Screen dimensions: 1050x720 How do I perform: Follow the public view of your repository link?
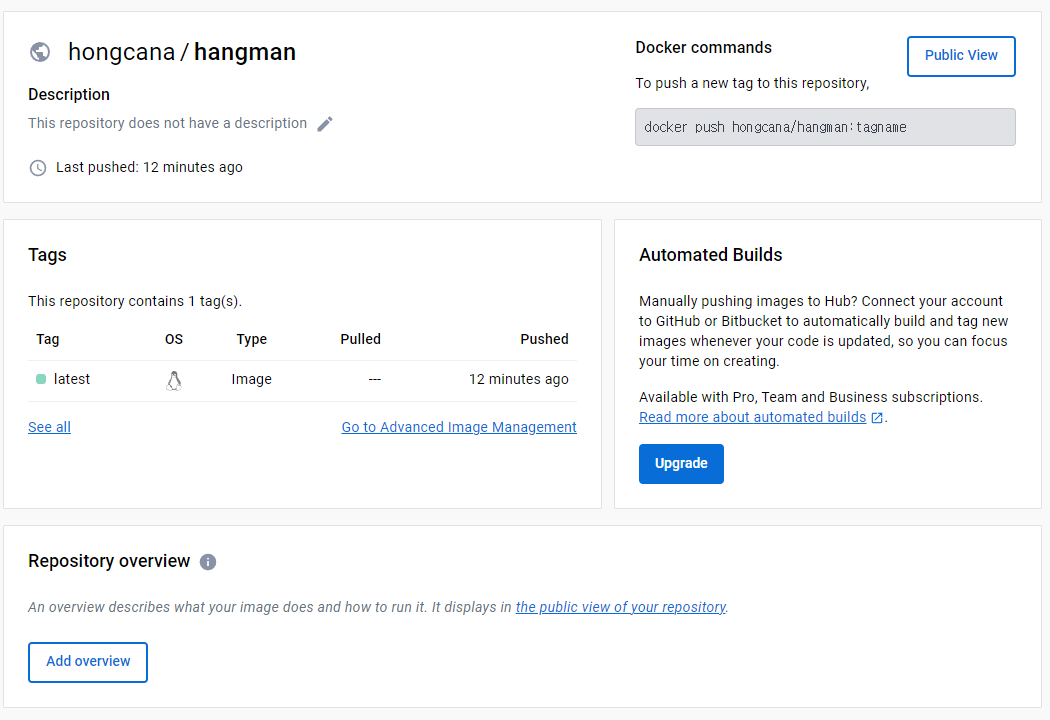tap(621, 607)
